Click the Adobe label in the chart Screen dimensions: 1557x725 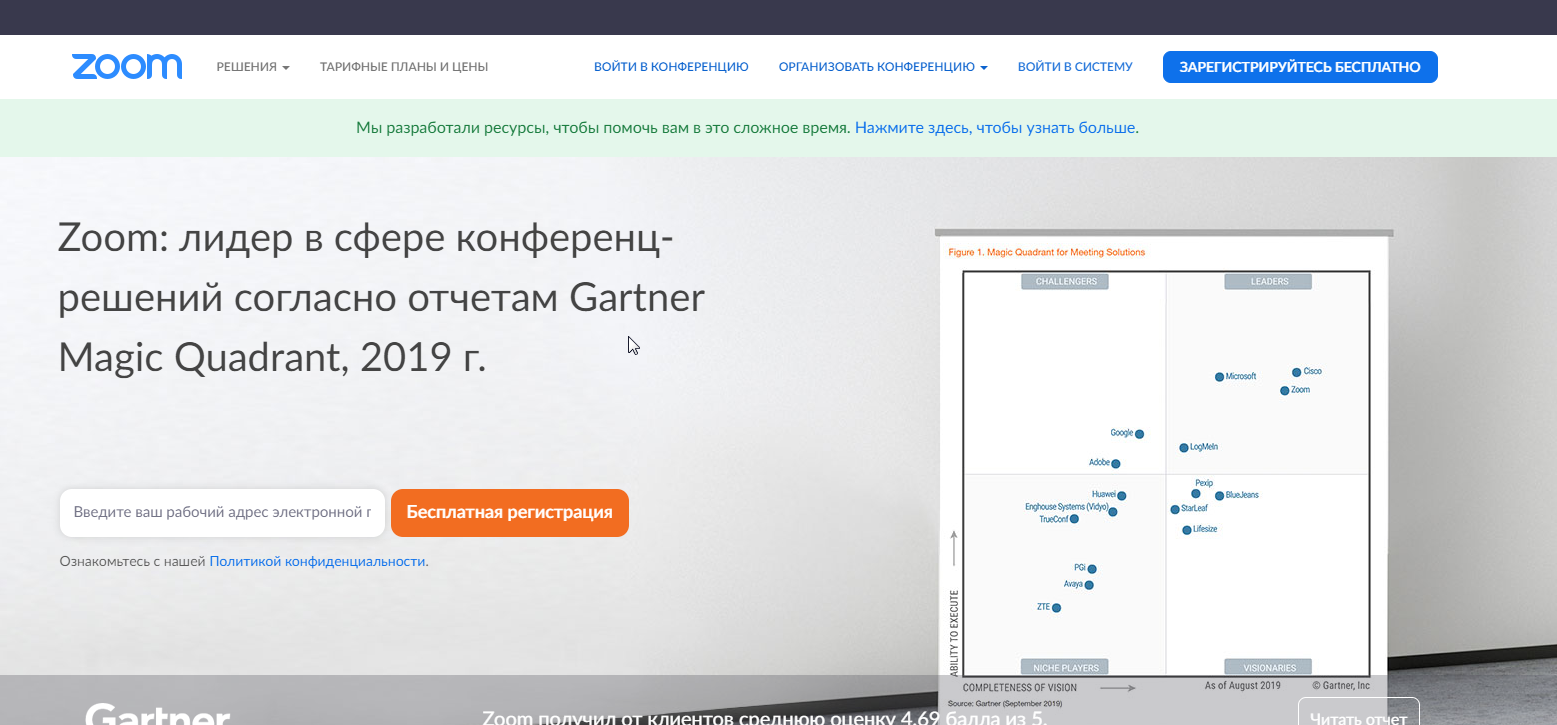[1099, 463]
